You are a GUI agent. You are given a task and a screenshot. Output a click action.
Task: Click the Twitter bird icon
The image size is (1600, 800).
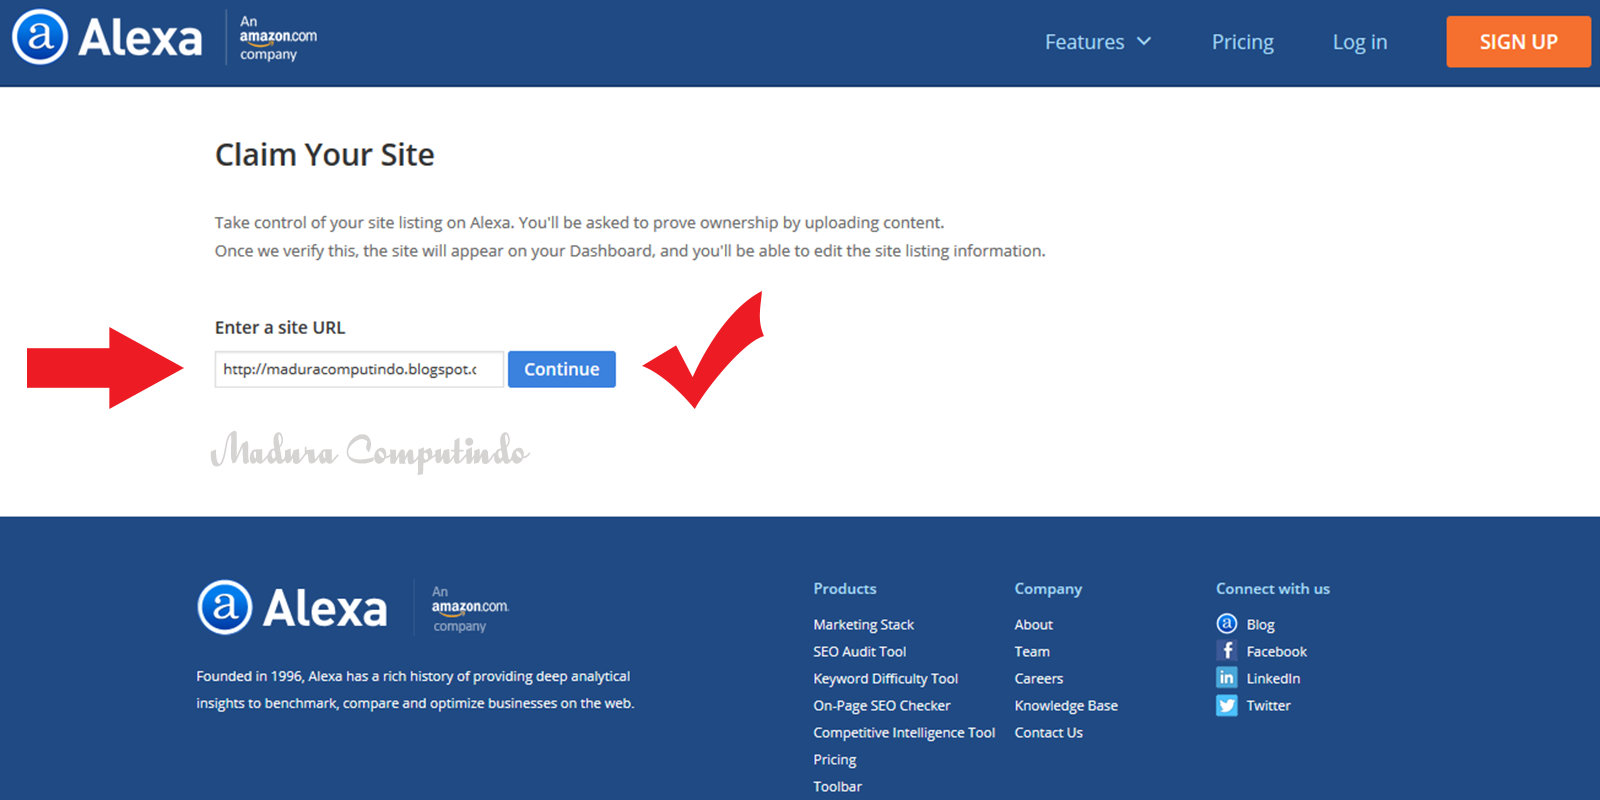pos(1227,705)
